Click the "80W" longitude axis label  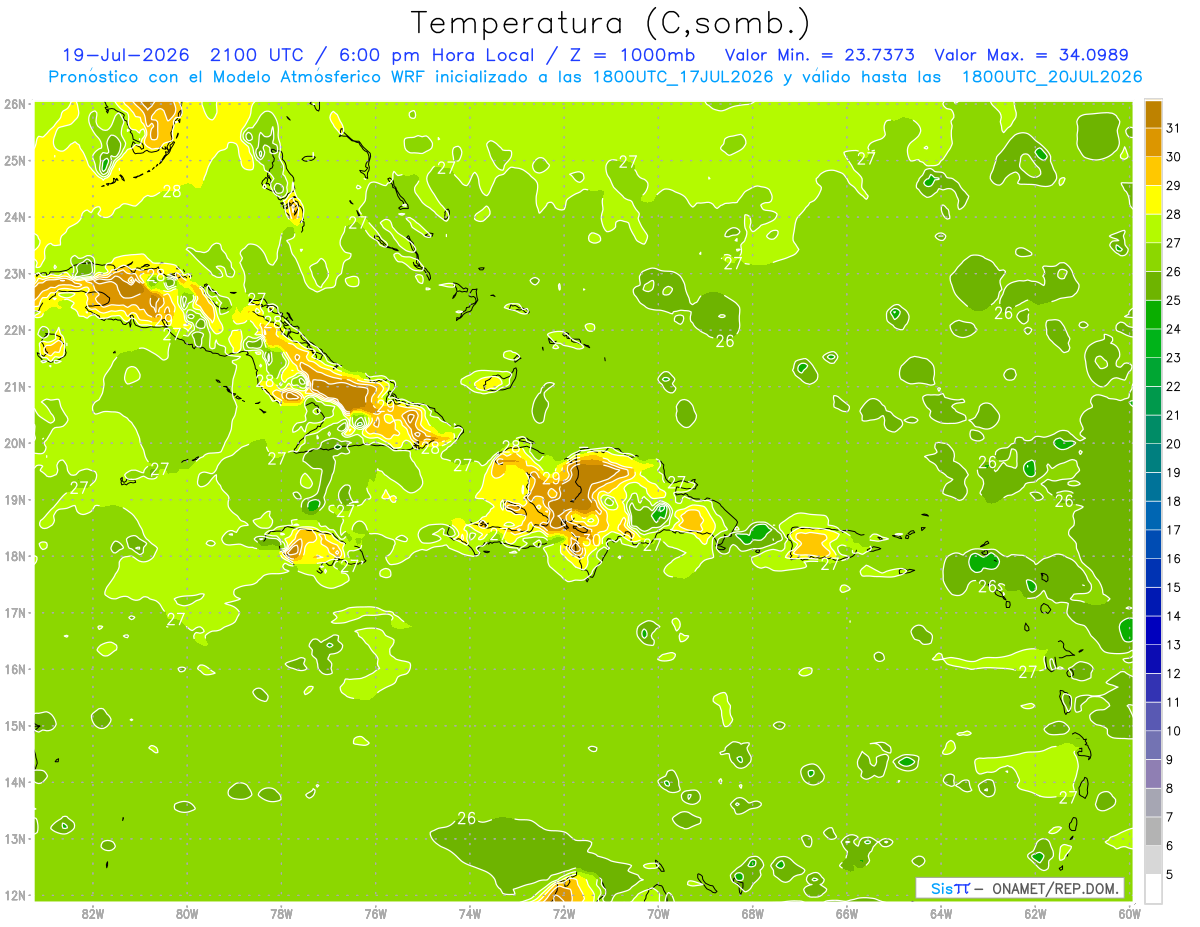pos(187,913)
